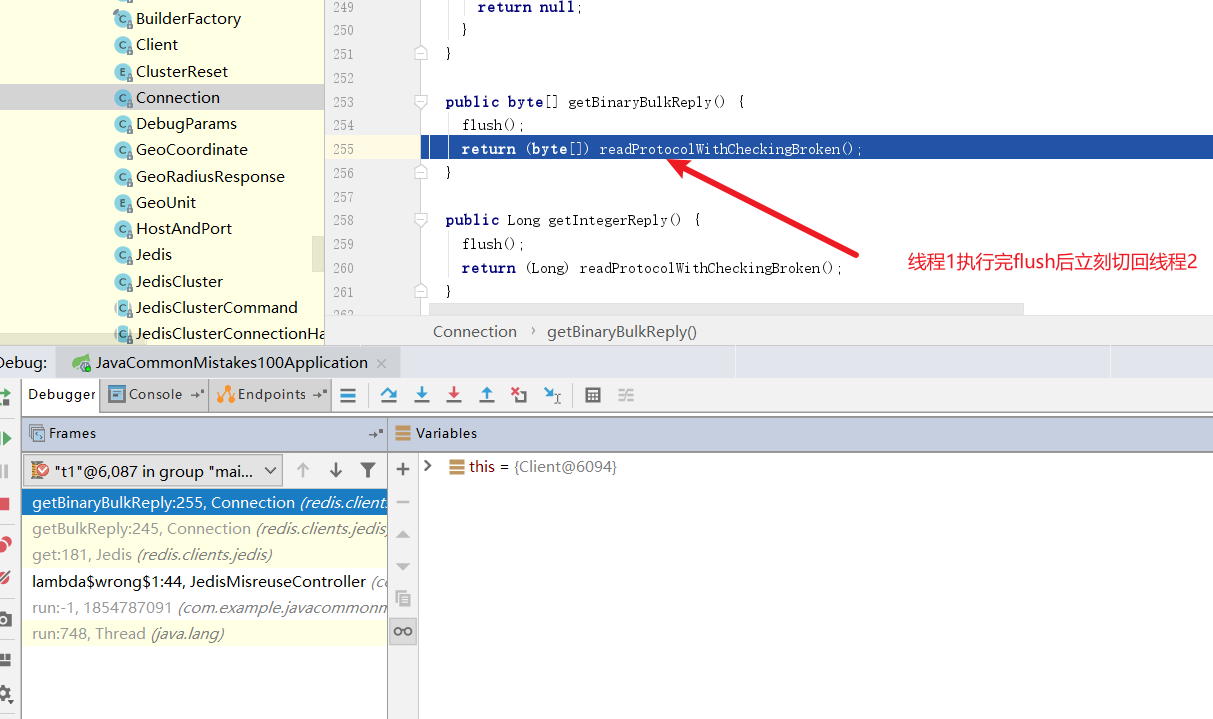Select the lambda$wrong$1:44 stack frame
Viewport: 1213px width, 719px height.
(x=198, y=581)
